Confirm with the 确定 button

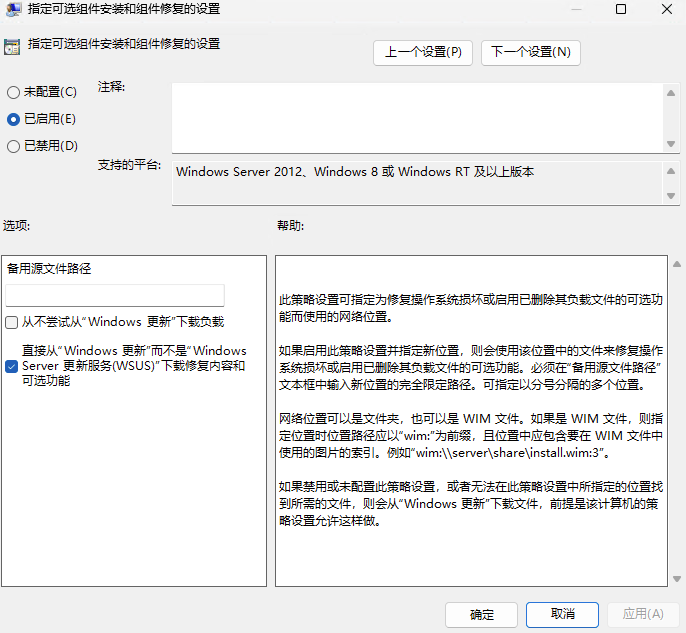tap(481, 615)
